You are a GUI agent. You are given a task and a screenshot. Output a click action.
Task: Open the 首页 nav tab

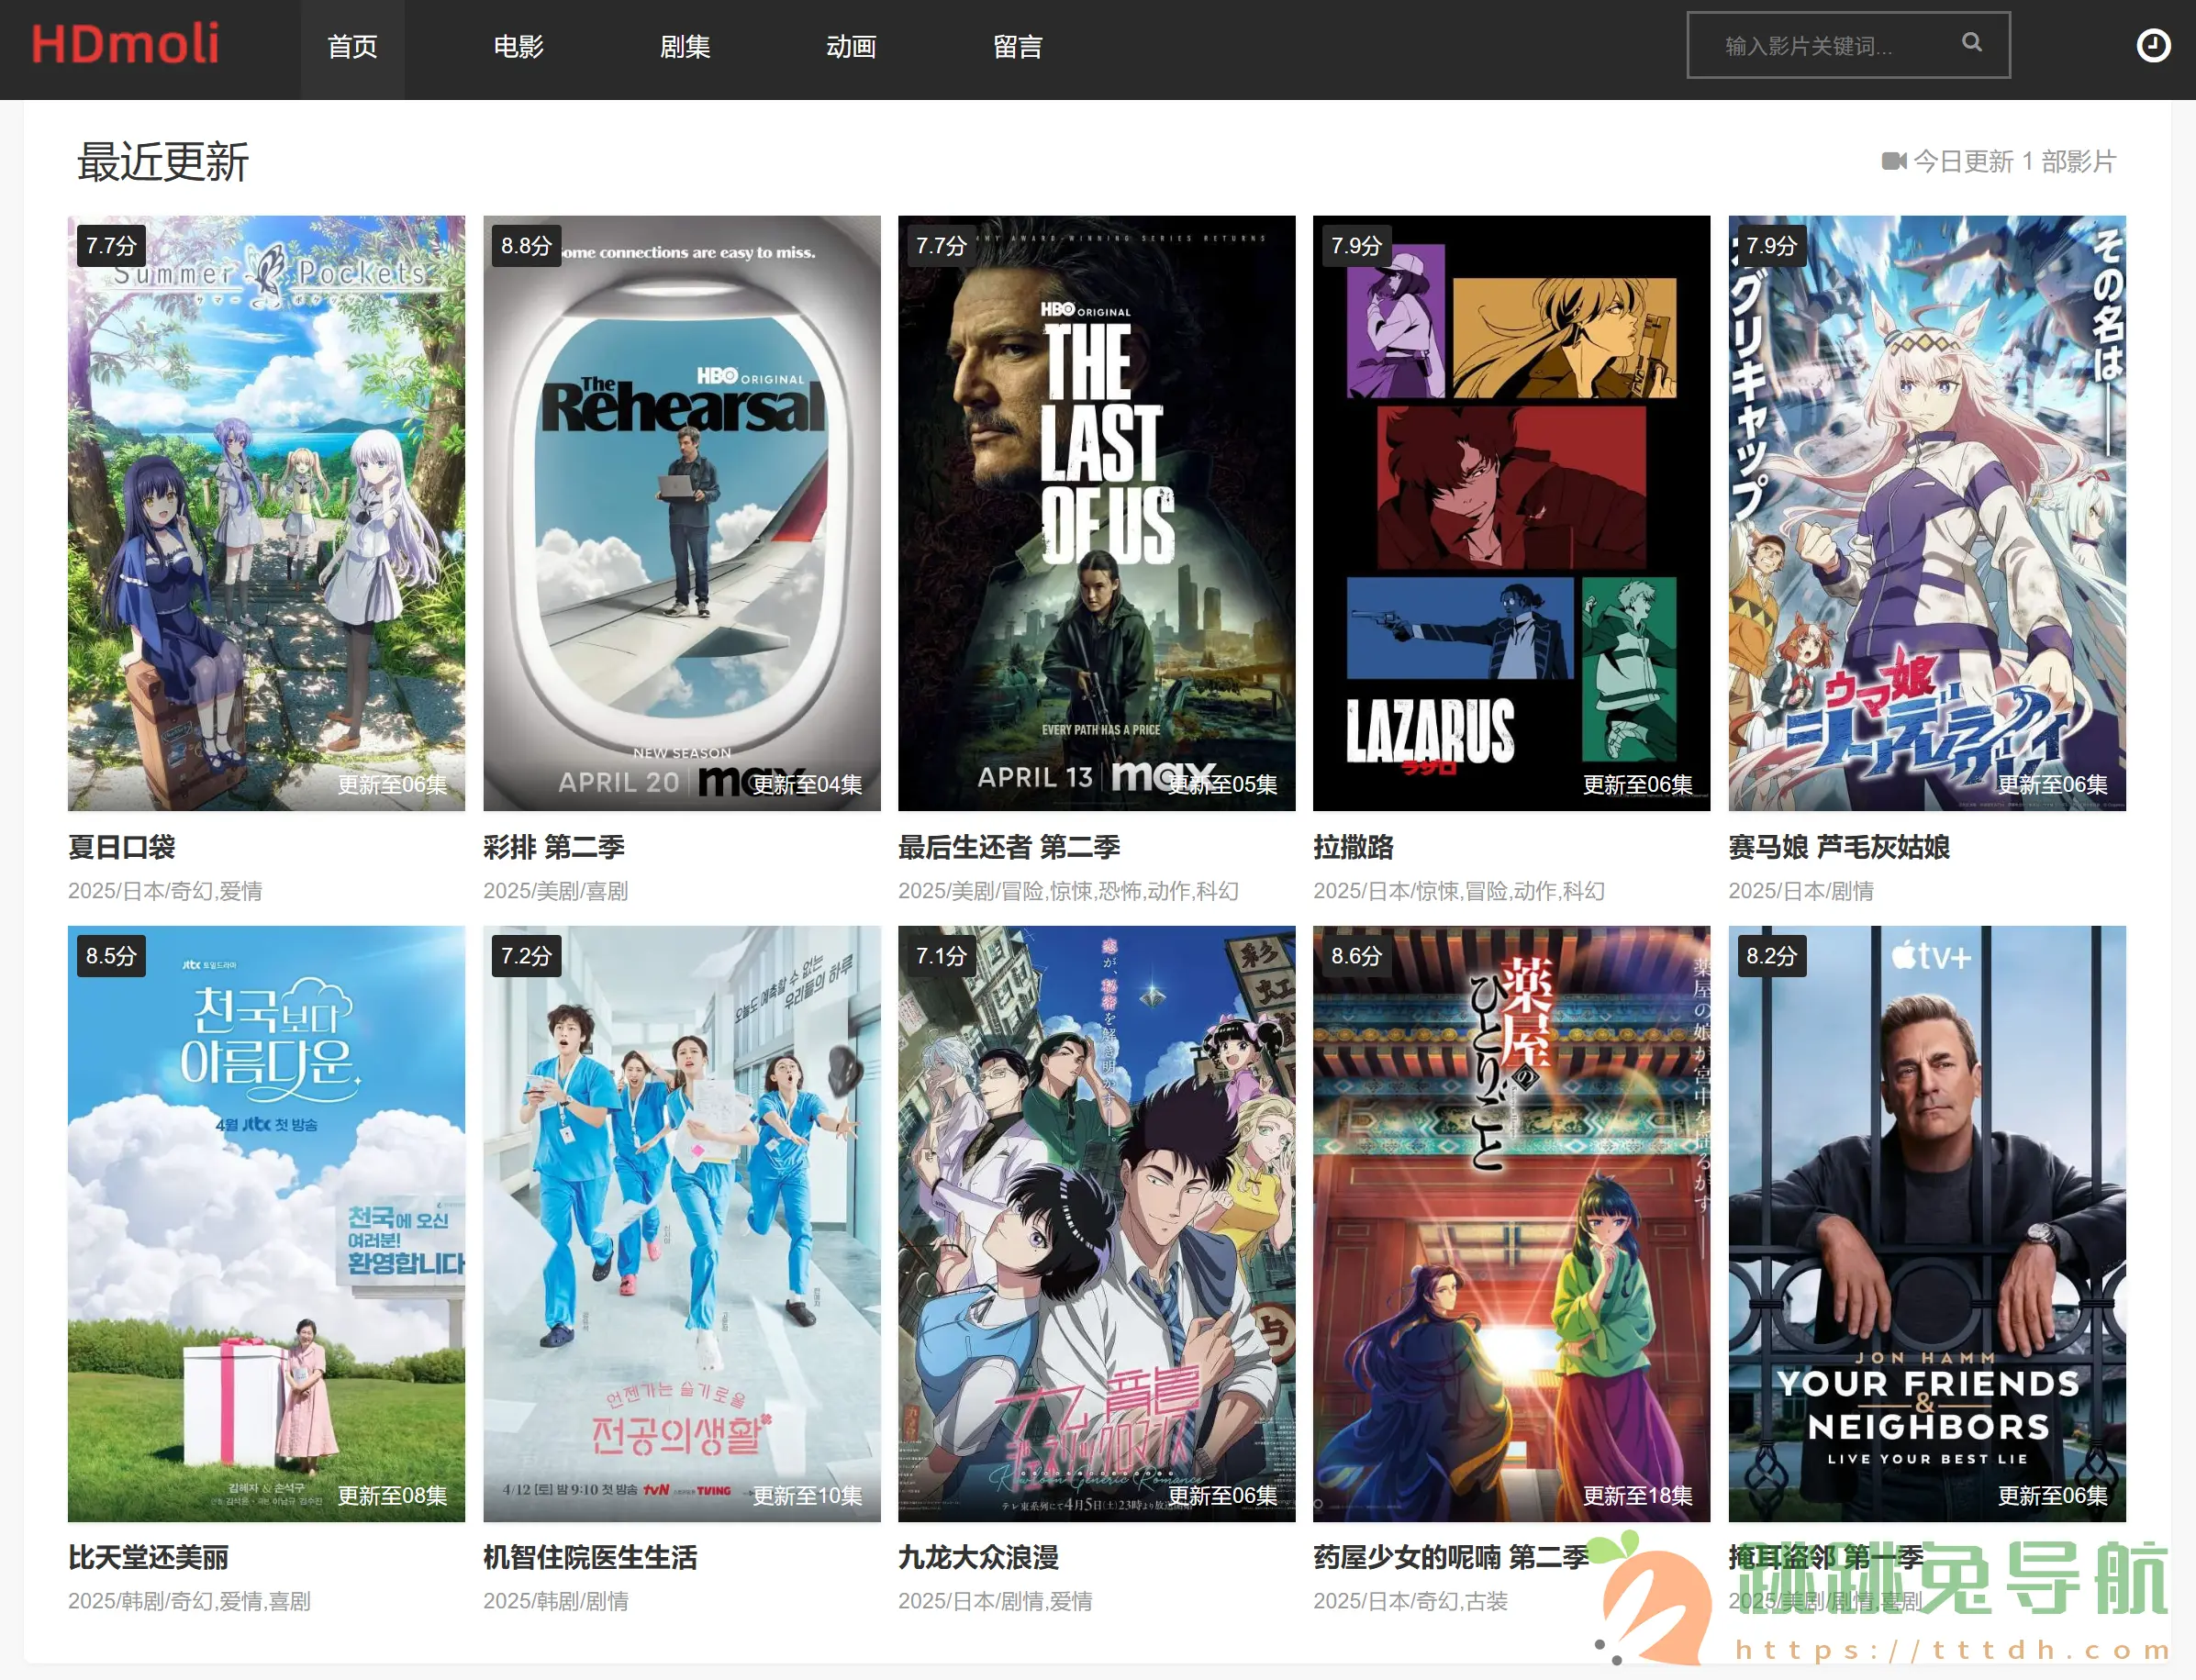[x=352, y=47]
